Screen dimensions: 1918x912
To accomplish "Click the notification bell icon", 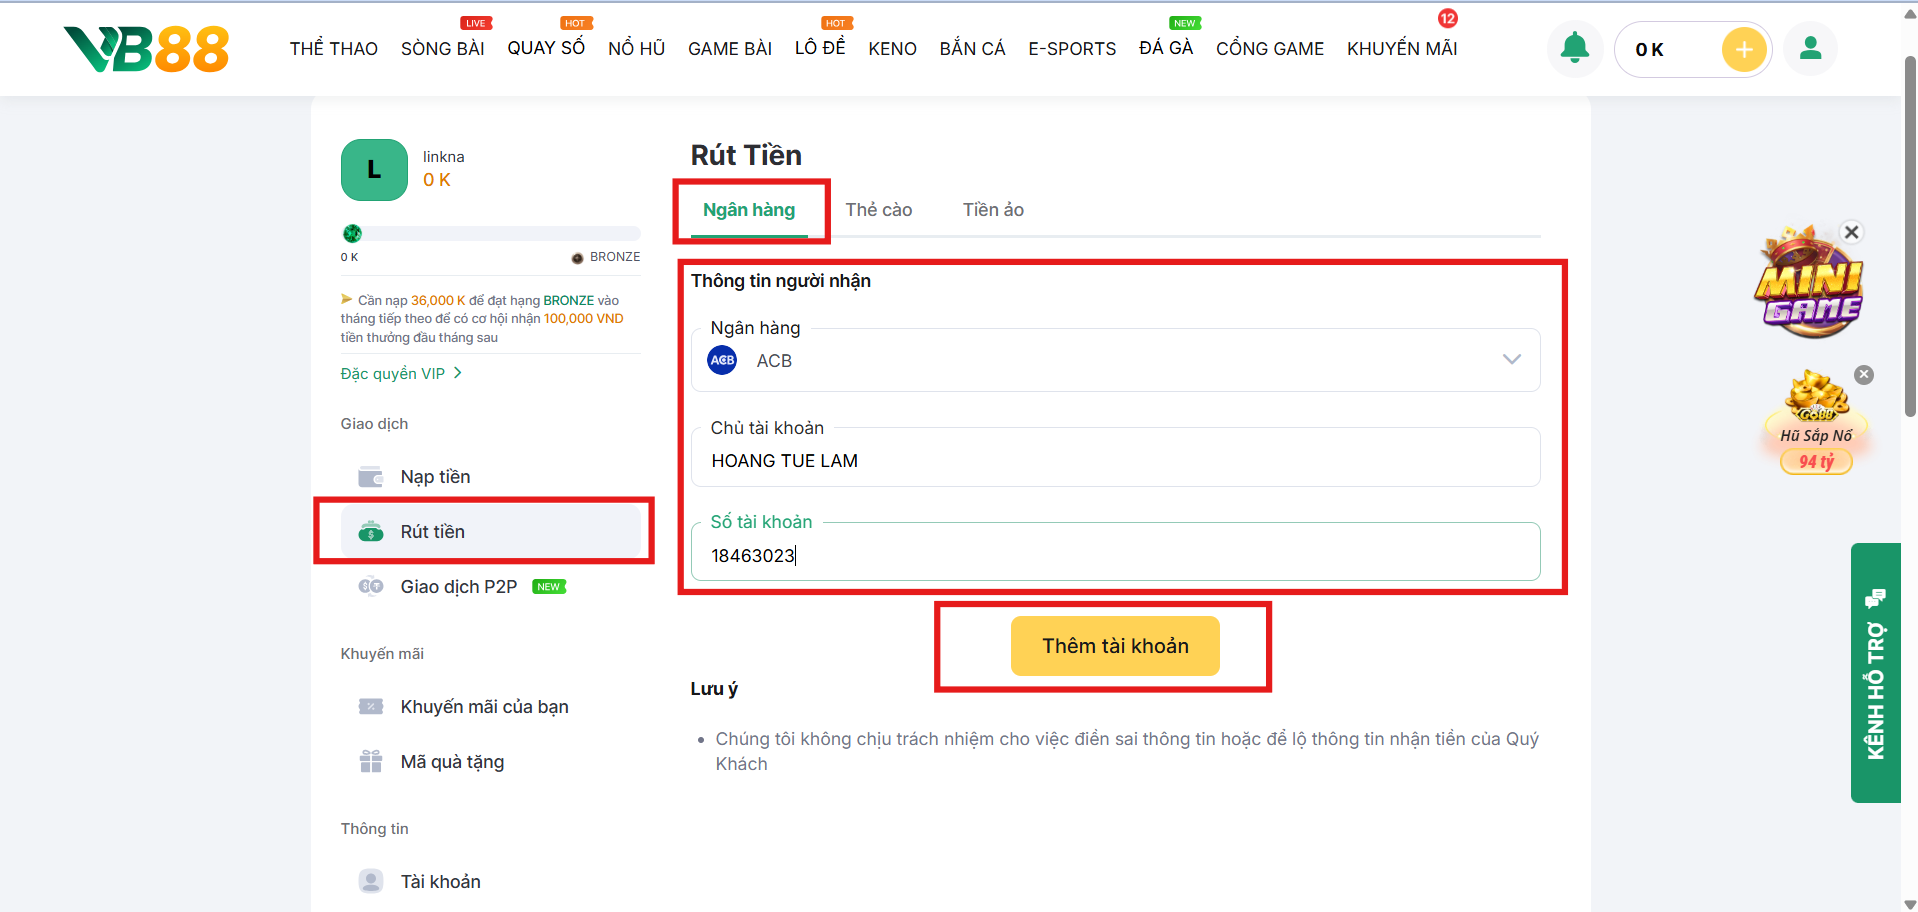I will tap(1574, 48).
